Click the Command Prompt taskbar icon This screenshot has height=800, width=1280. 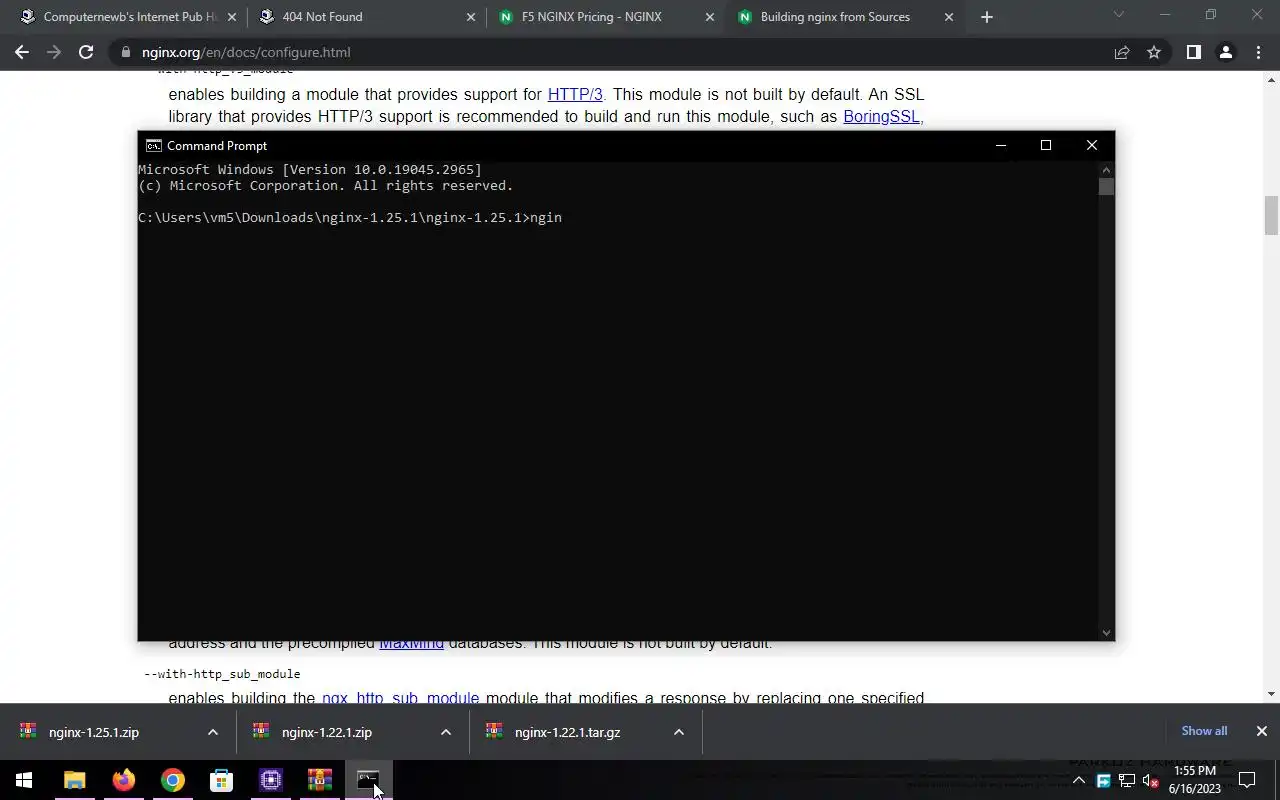[x=368, y=780]
